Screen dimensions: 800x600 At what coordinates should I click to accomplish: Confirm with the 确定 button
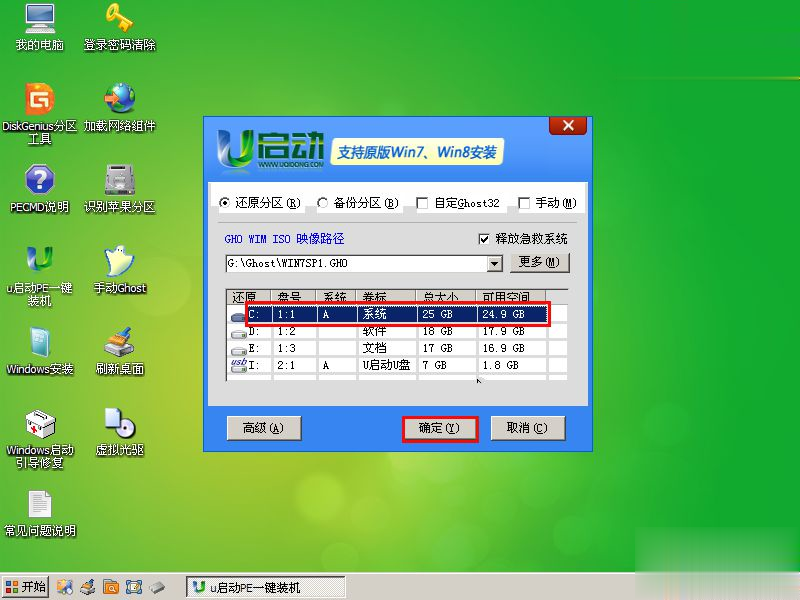[439, 428]
